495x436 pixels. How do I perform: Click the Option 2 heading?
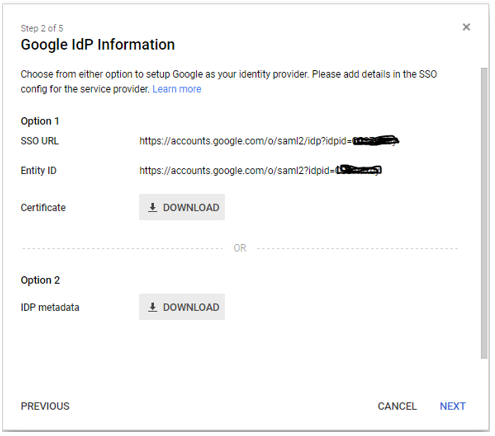[x=40, y=280]
